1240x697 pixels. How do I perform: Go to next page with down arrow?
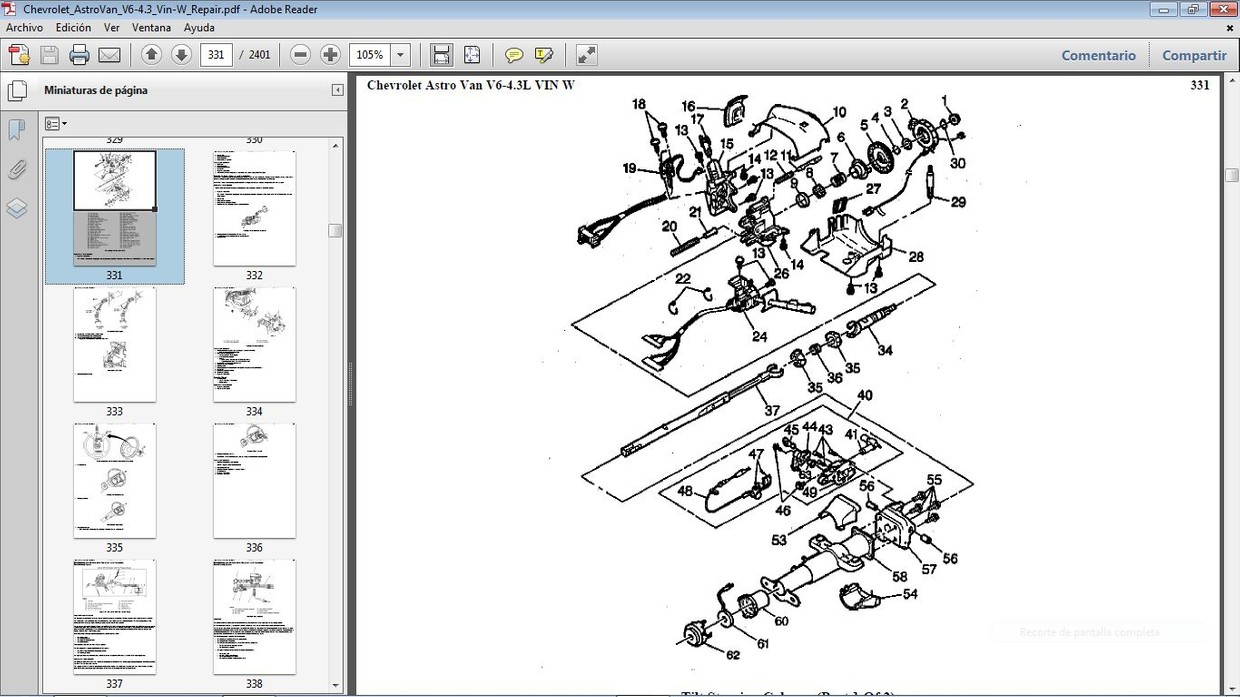pos(181,55)
